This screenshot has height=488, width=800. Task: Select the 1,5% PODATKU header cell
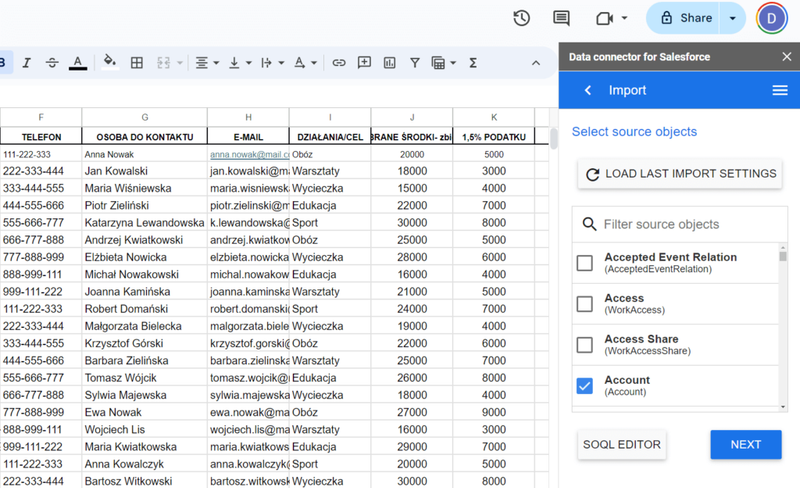[493, 137]
